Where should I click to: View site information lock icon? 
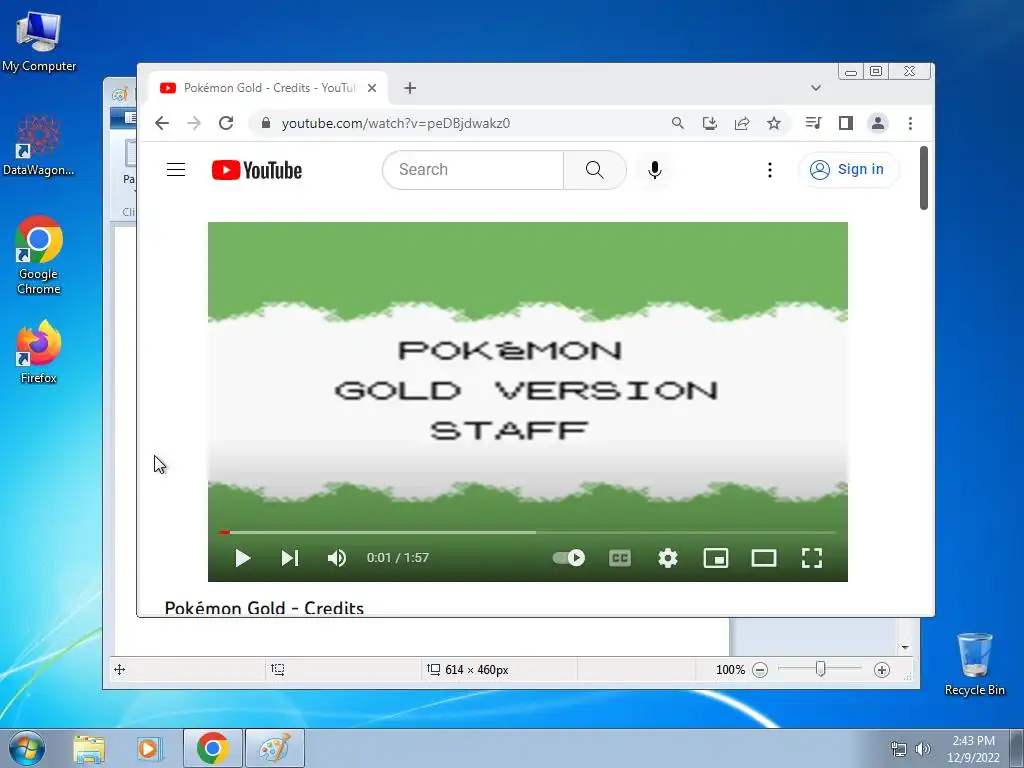coord(265,123)
